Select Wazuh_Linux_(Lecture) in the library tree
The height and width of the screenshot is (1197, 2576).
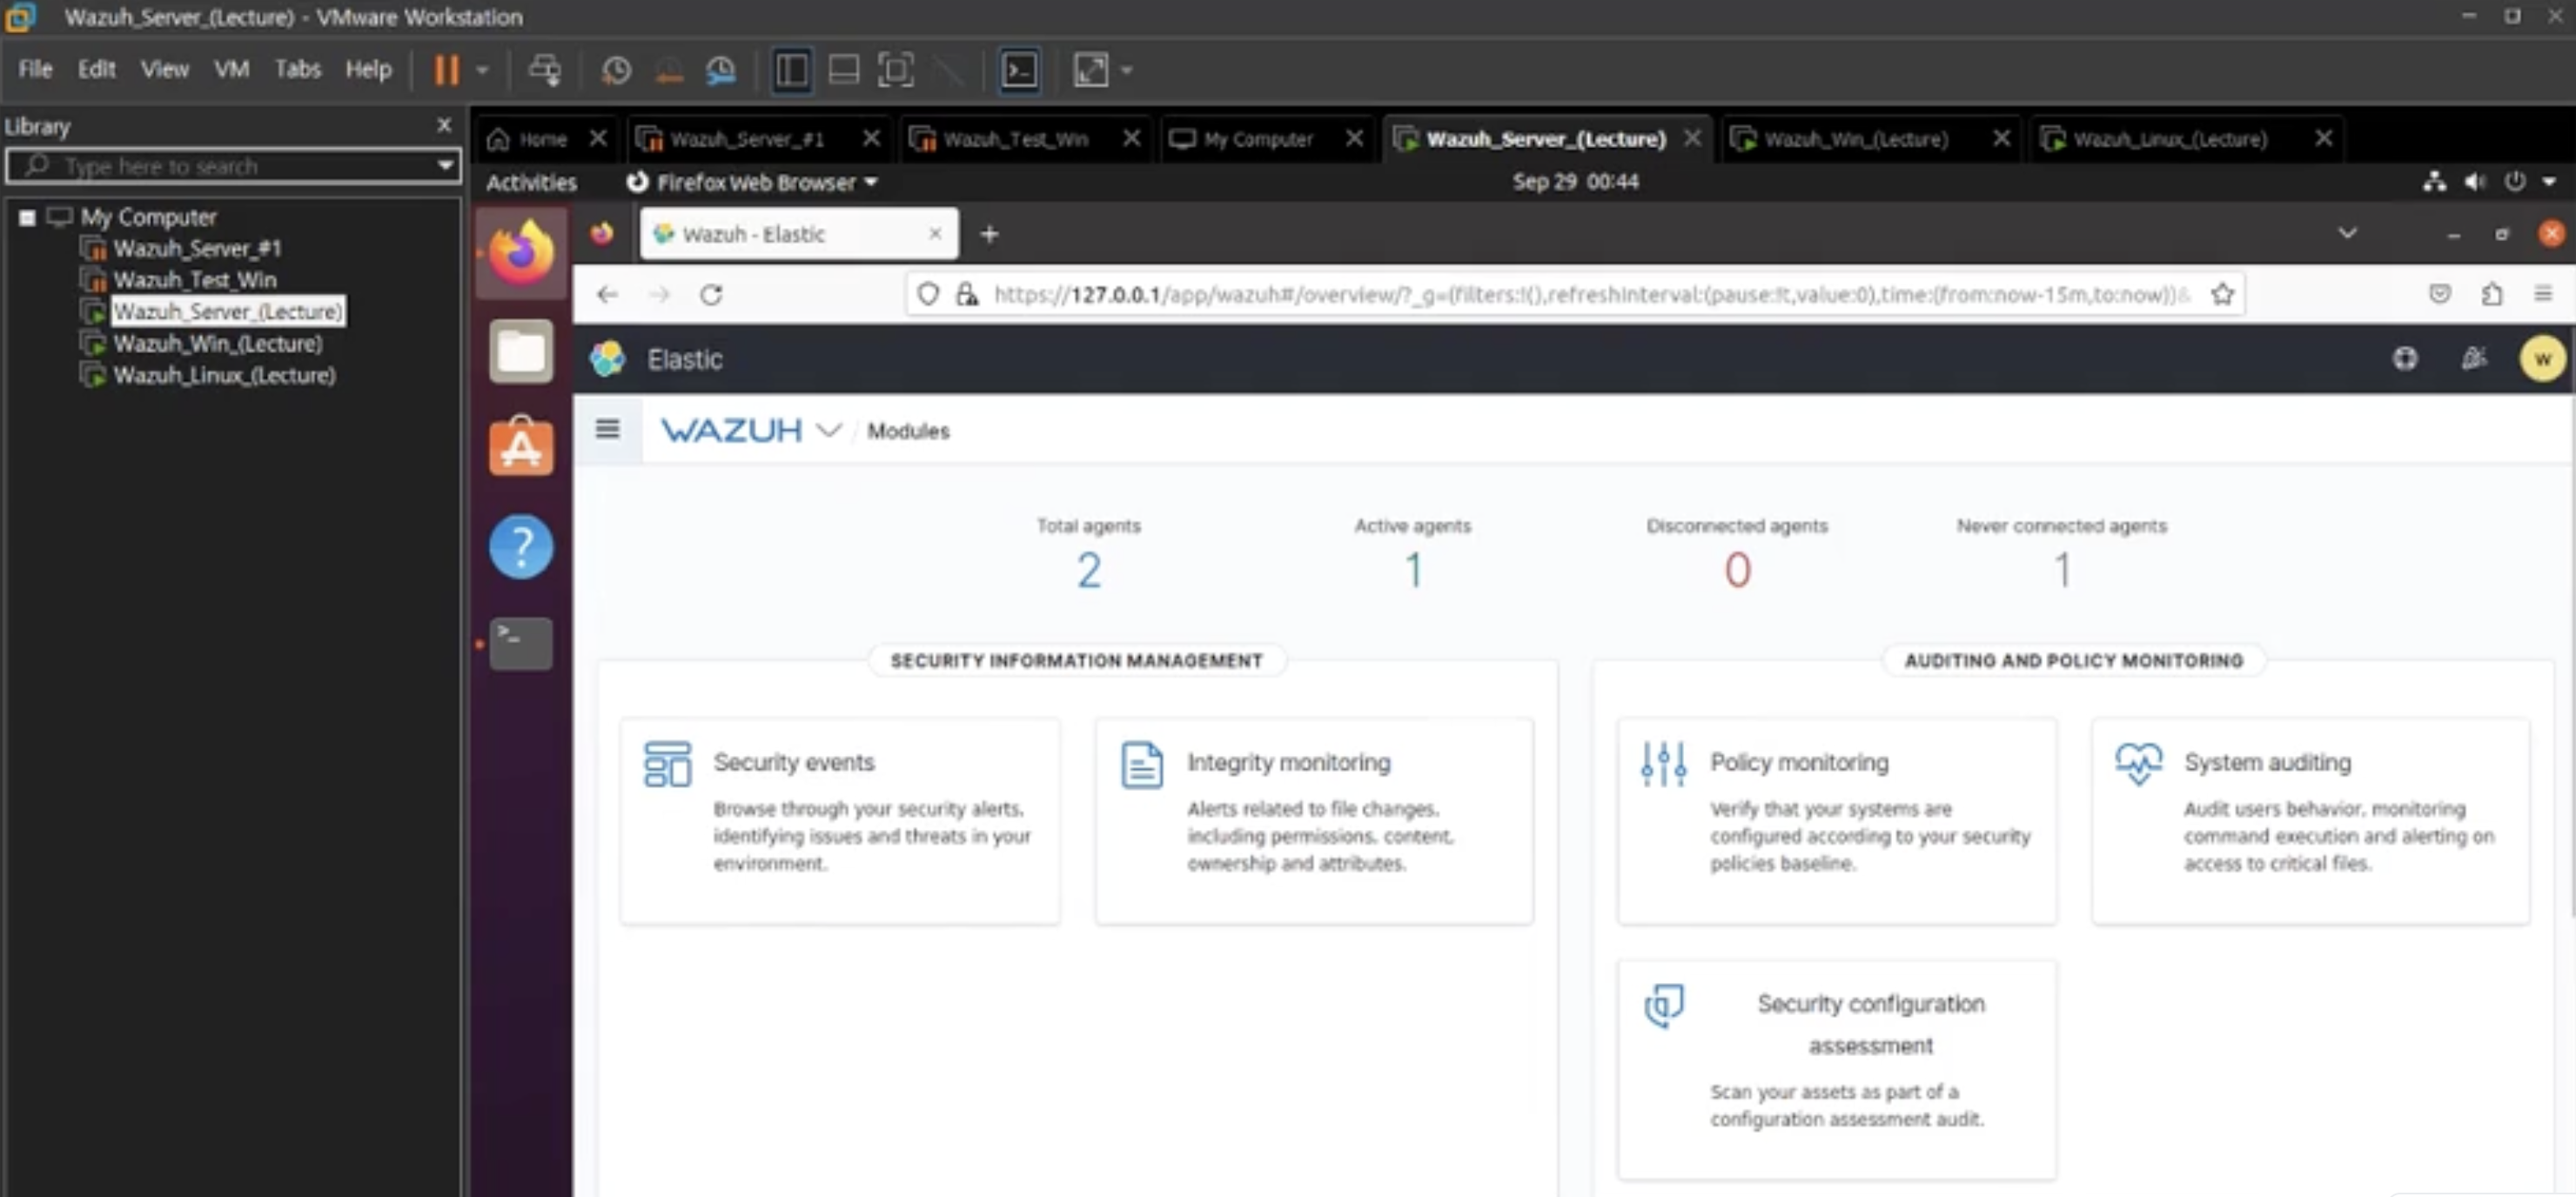[224, 376]
